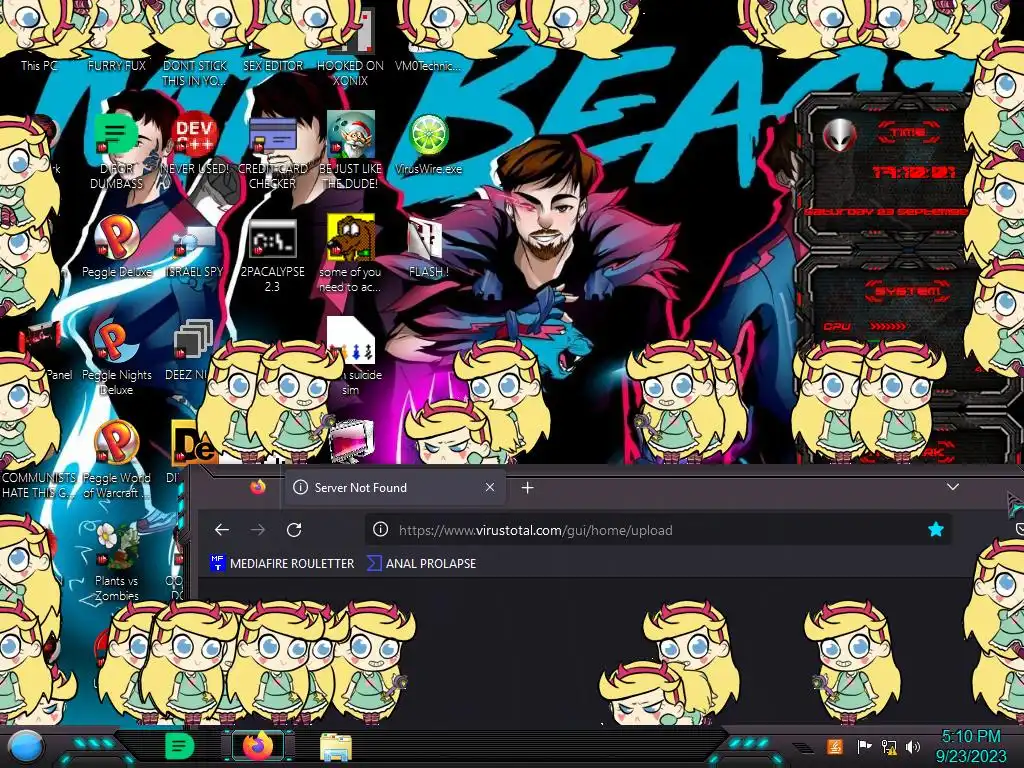Click the VM0Technic... desktop label
Screen dimensions: 1024x768
pyautogui.click(x=428, y=65)
